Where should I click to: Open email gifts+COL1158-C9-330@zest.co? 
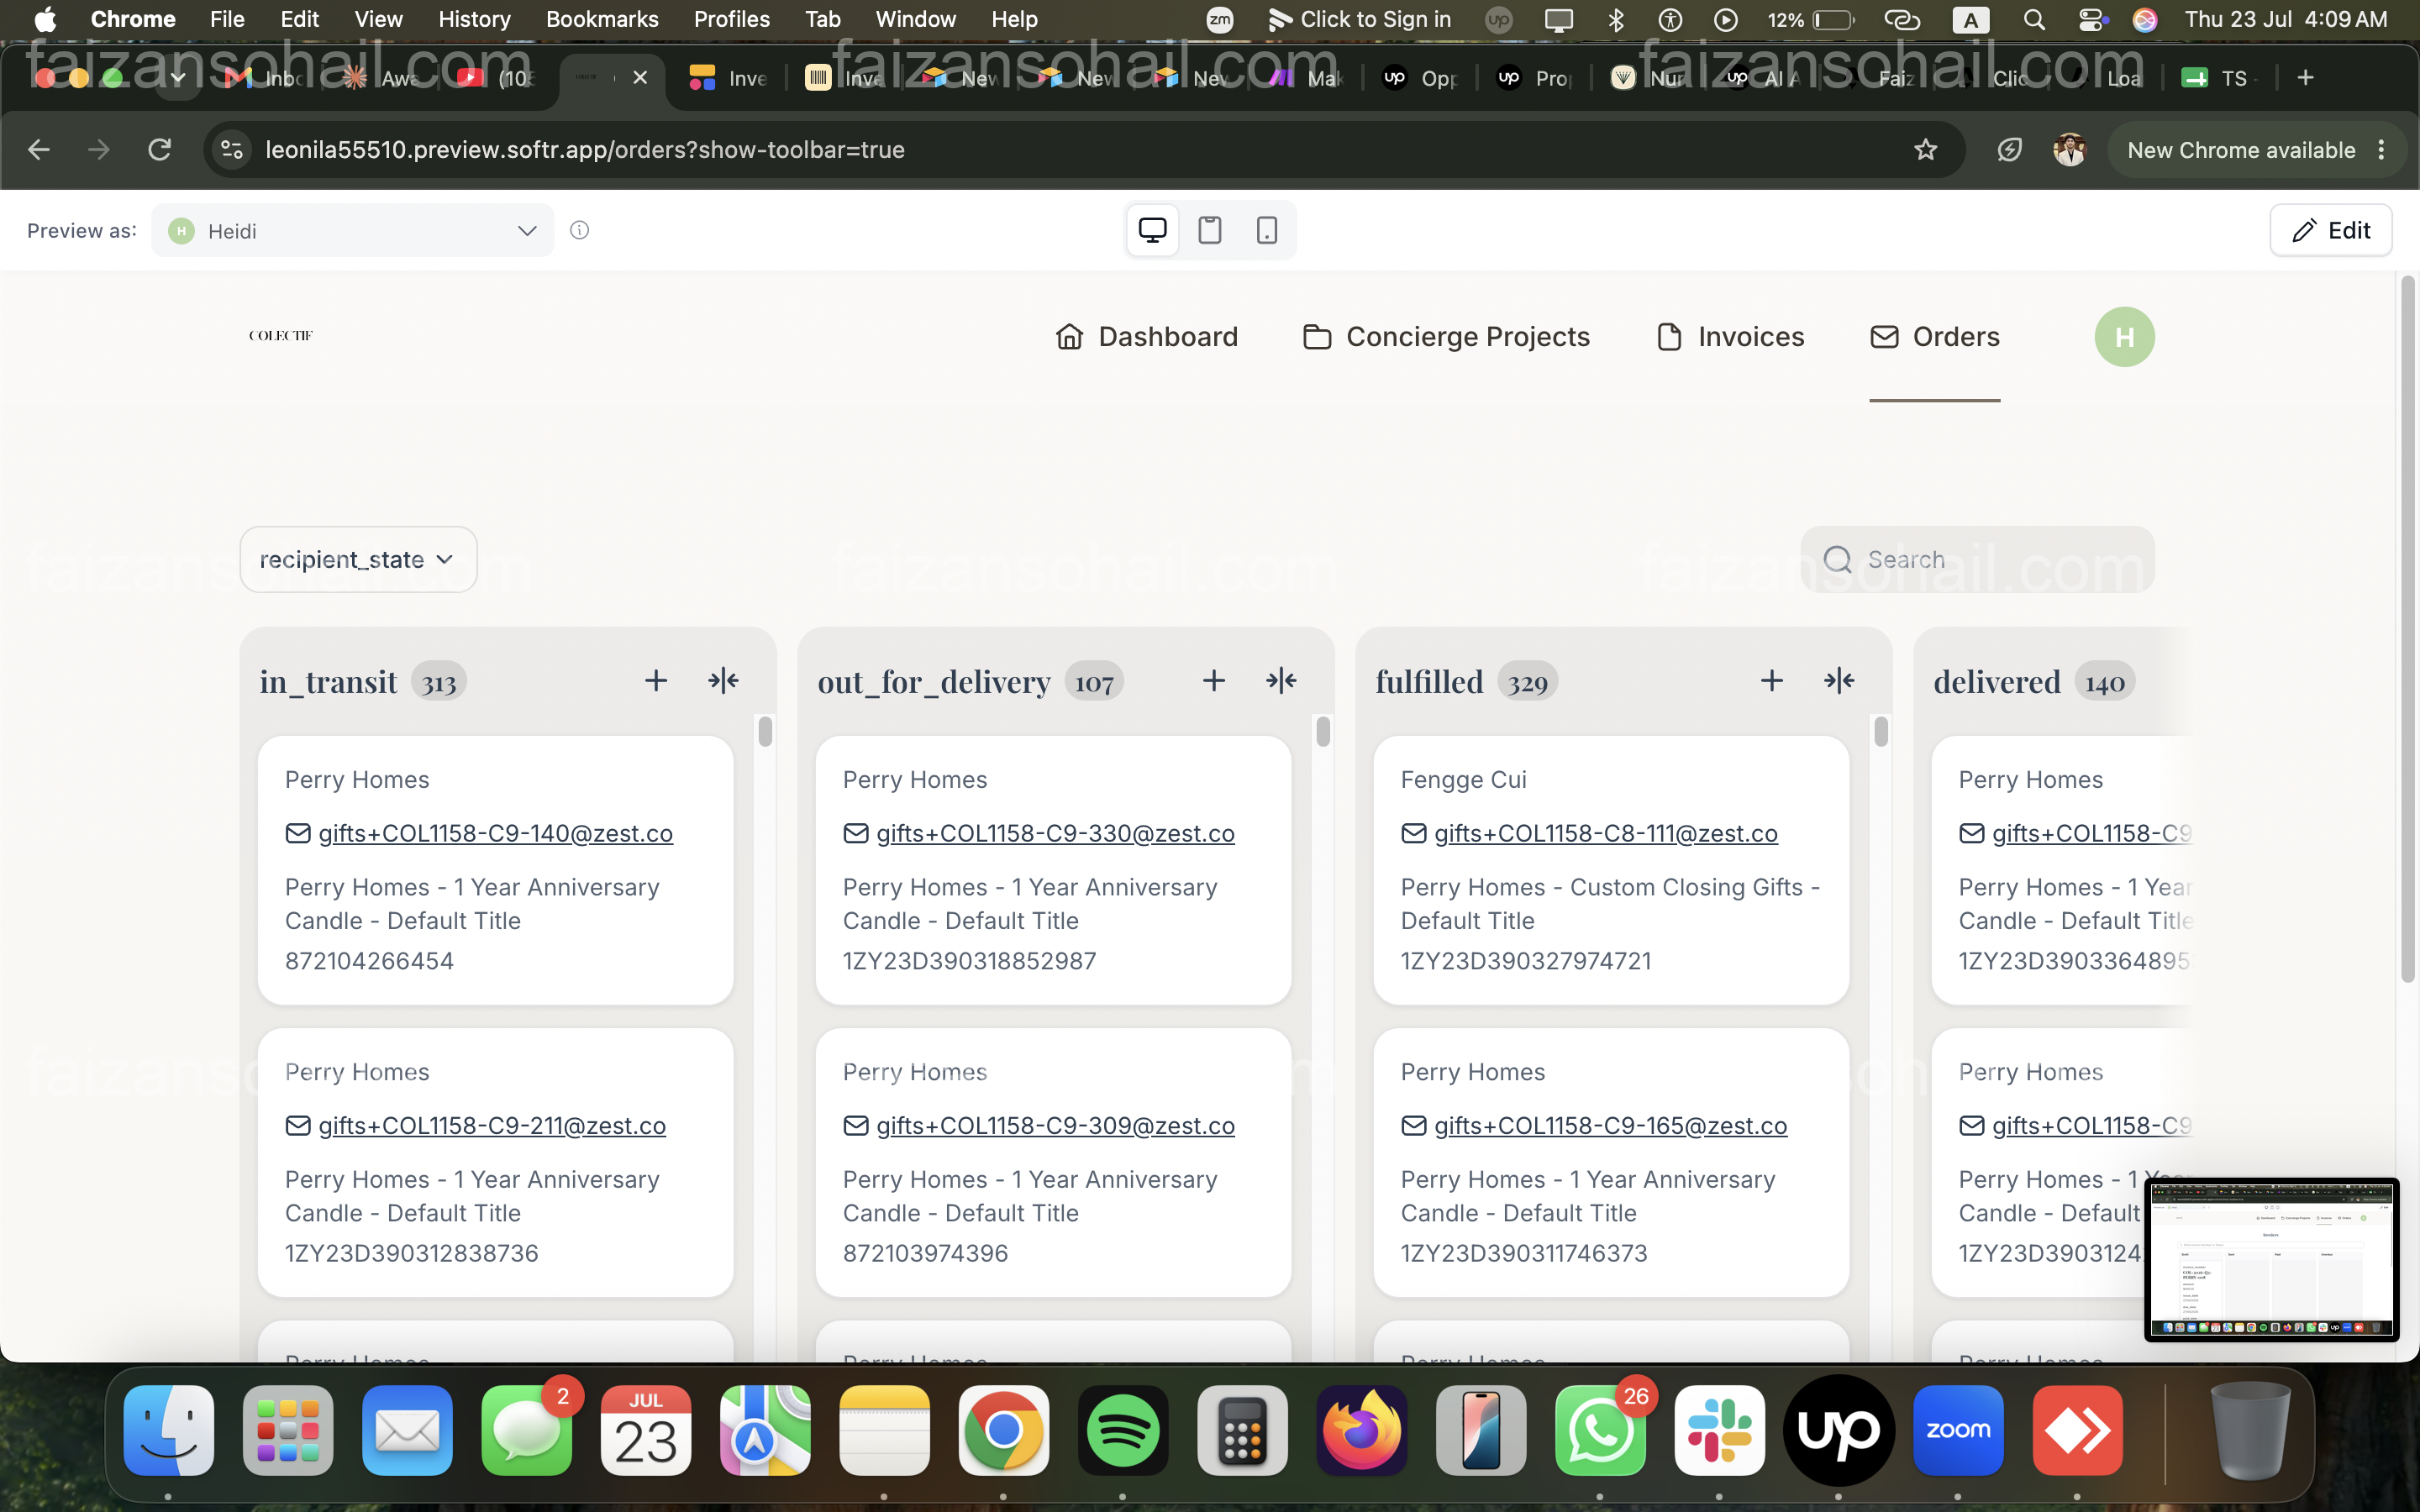(x=1055, y=833)
